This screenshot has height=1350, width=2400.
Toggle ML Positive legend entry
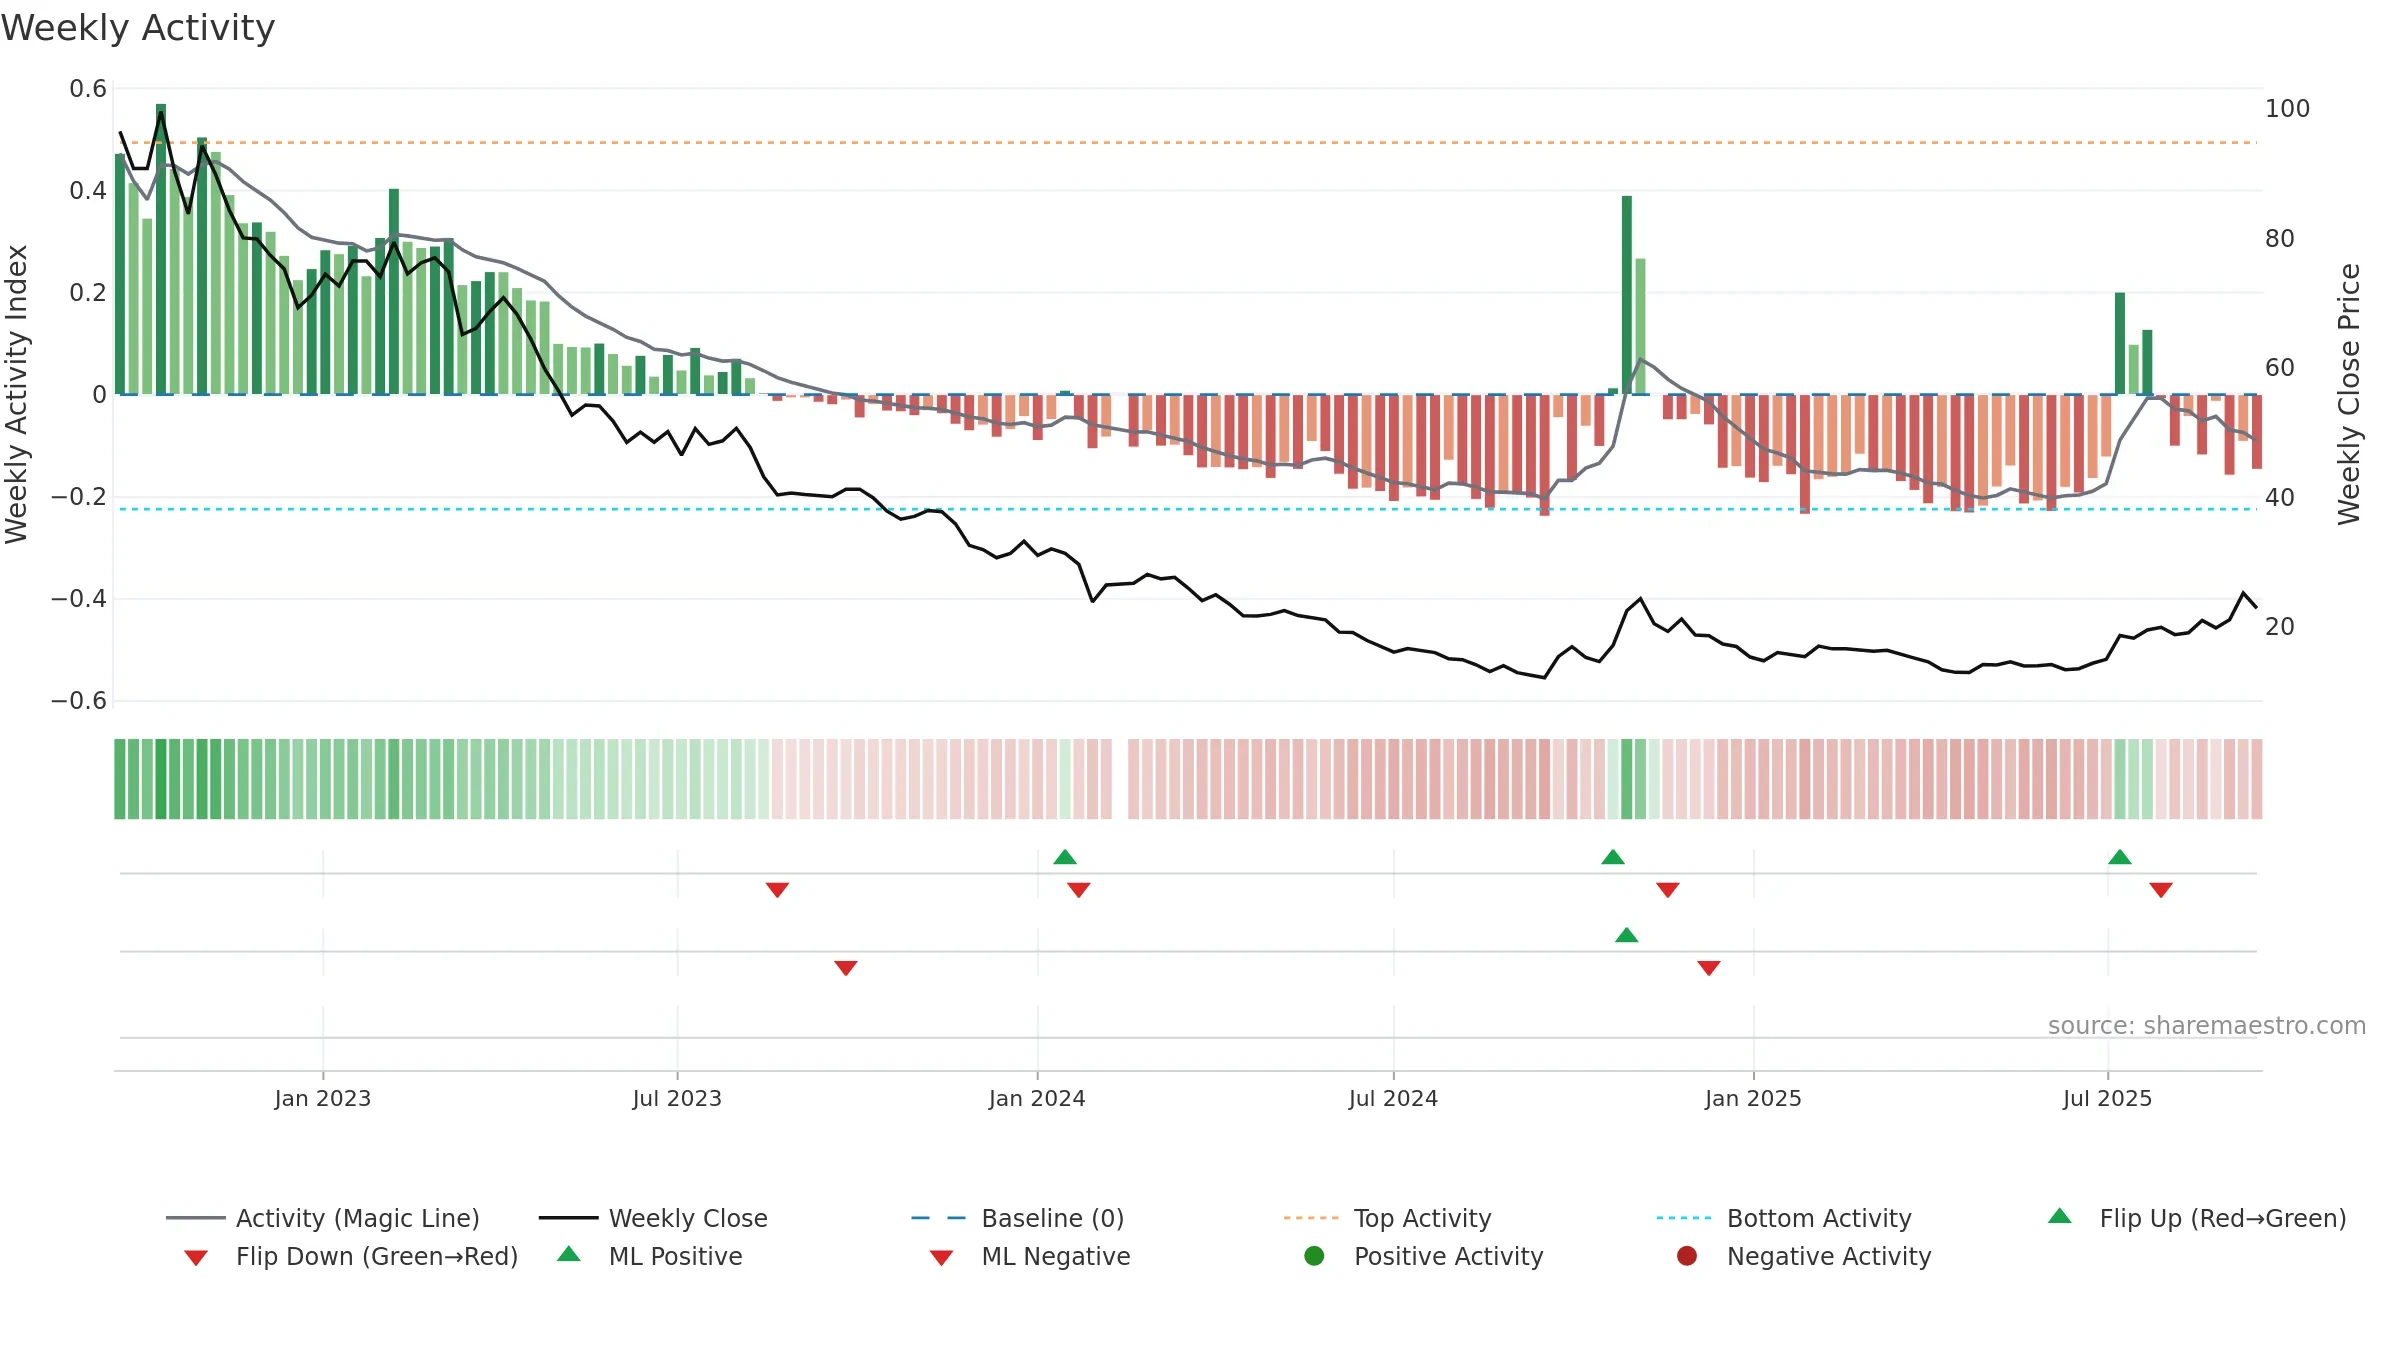pos(650,1256)
